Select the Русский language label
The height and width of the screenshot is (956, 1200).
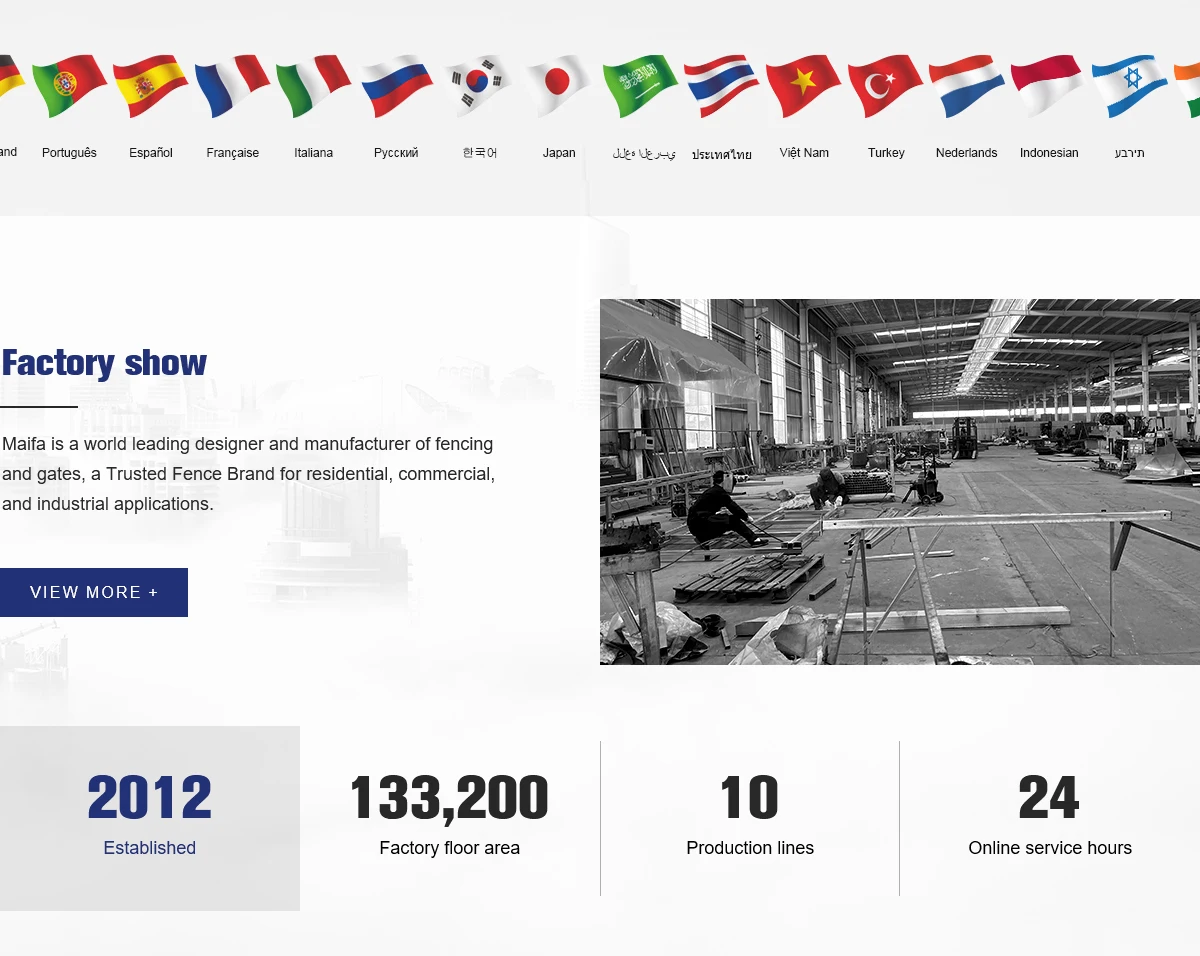pyautogui.click(x=396, y=153)
